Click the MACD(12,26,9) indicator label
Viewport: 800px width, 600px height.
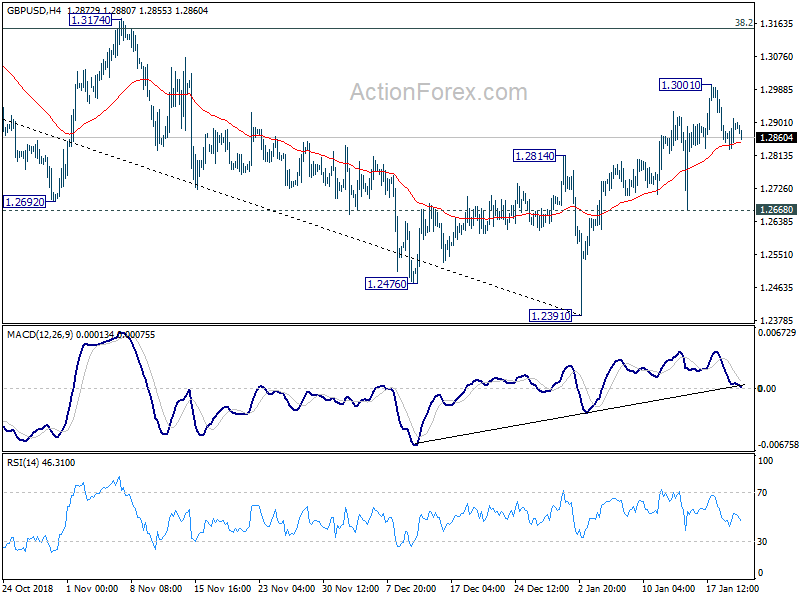click(x=40, y=335)
